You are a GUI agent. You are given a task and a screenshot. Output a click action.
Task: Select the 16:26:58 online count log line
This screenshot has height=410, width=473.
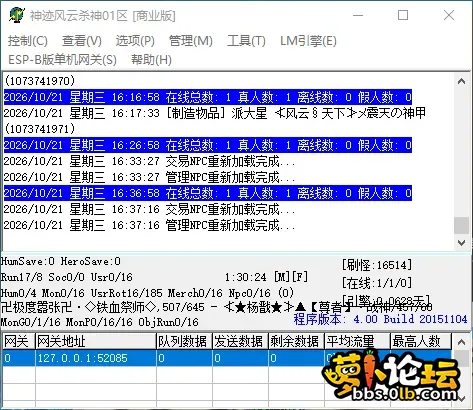208,145
